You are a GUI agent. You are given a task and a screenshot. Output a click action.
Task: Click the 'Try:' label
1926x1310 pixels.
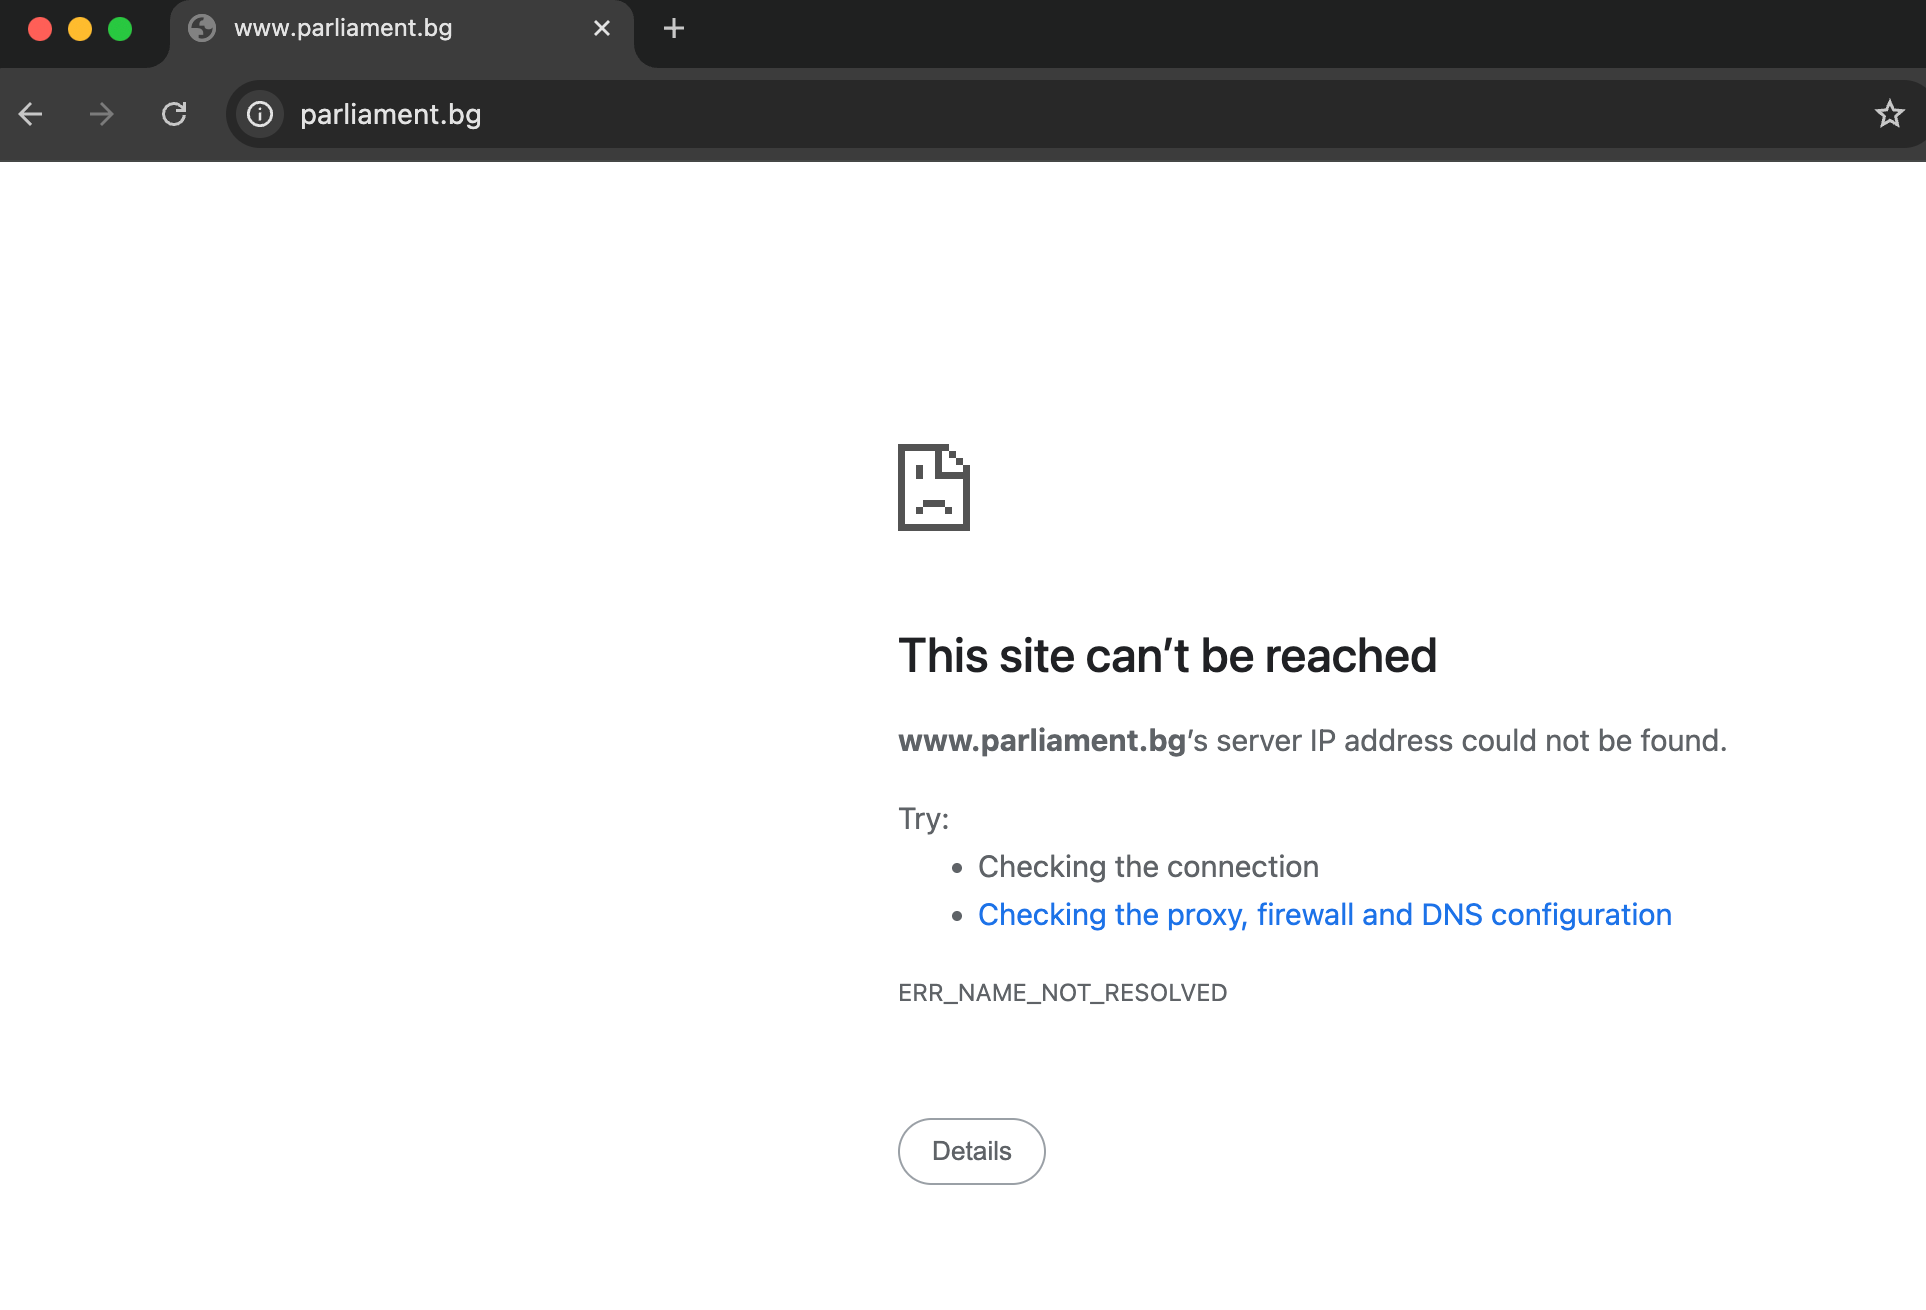[923, 819]
